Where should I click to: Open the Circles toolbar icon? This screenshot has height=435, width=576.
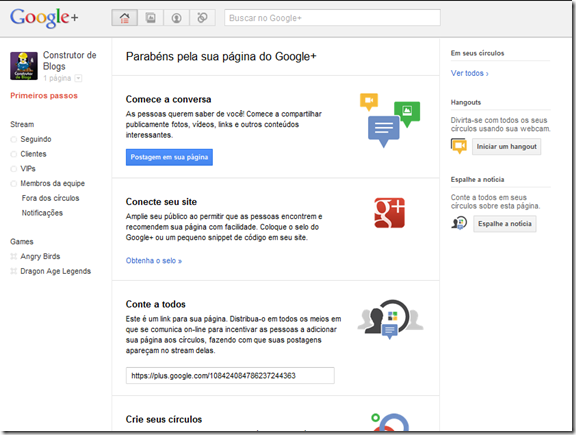click(x=202, y=18)
